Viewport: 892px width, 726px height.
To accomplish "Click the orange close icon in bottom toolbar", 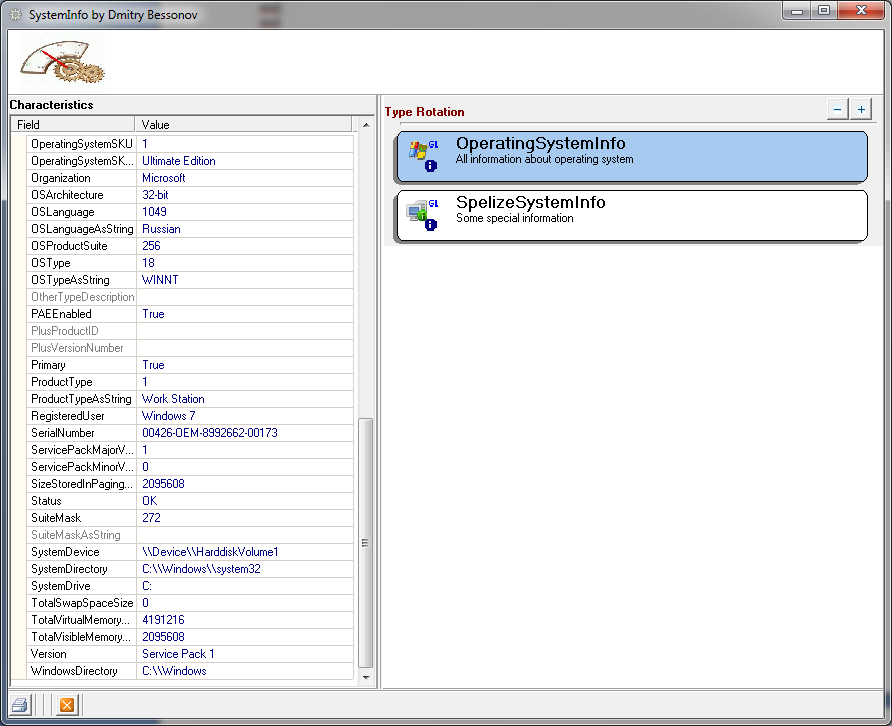I will point(67,705).
